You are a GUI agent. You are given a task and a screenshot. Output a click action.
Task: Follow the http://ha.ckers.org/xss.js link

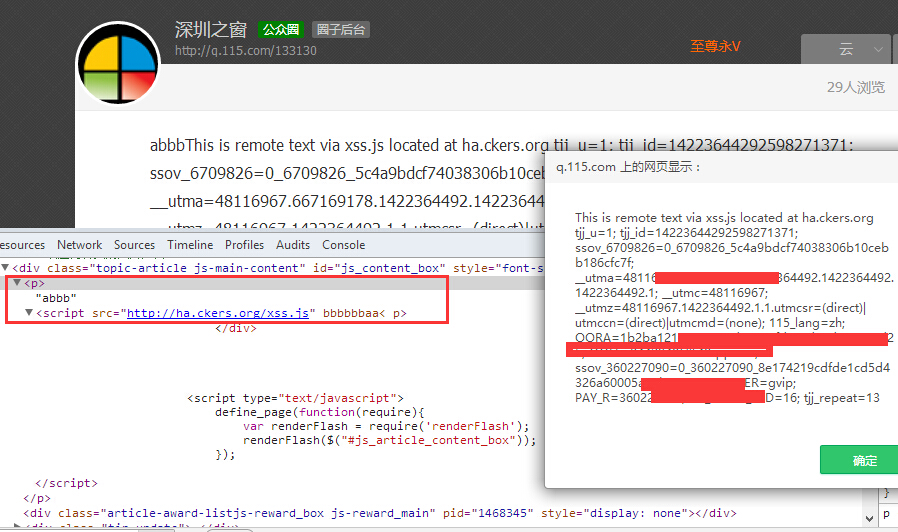point(218,313)
